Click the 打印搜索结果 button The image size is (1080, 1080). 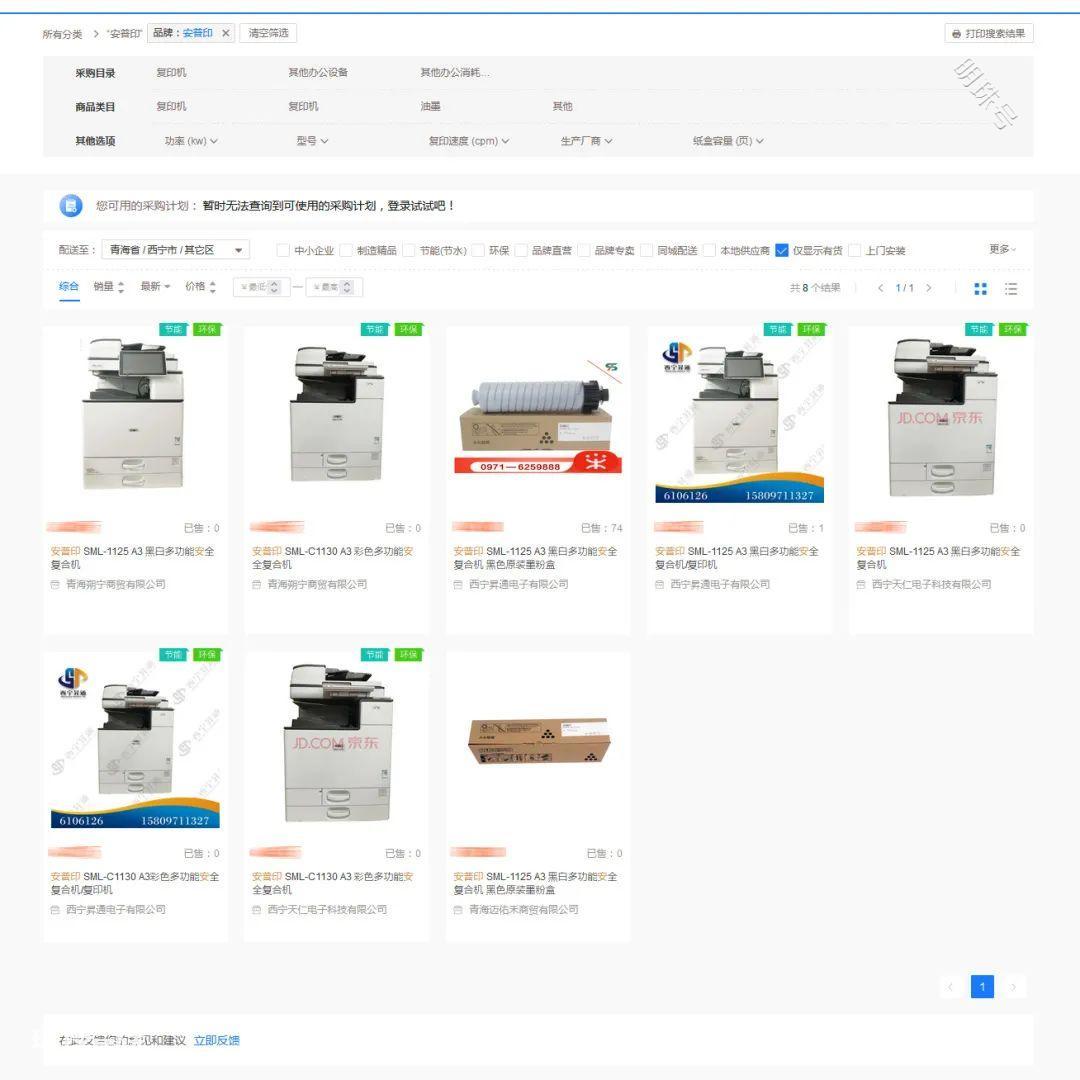[988, 34]
